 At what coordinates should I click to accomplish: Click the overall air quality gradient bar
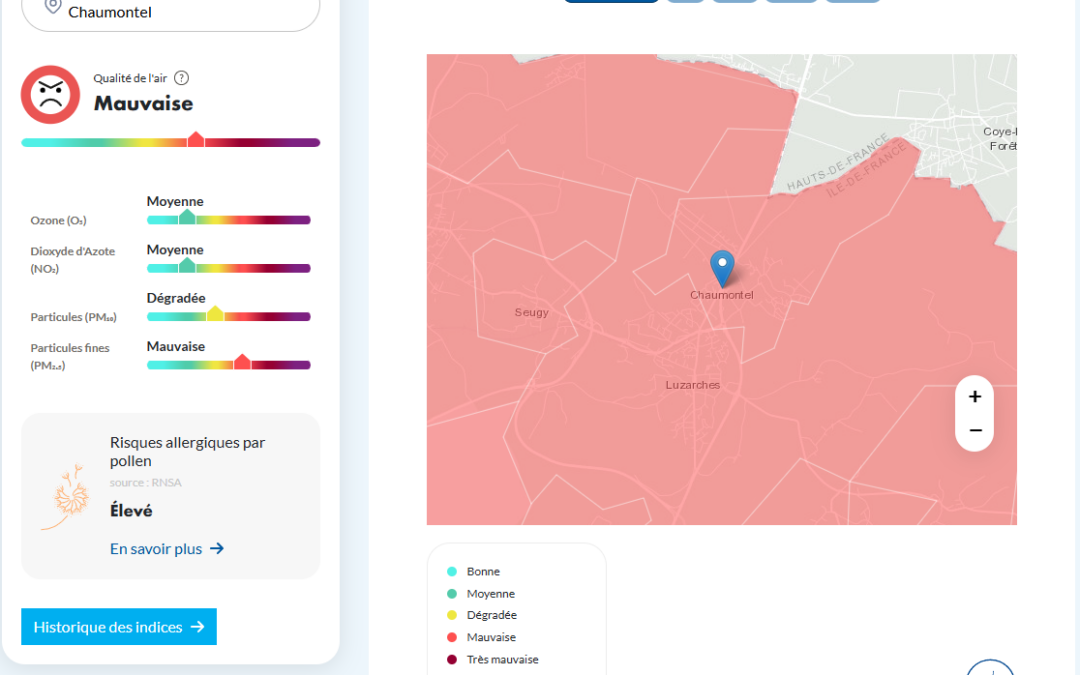[x=171, y=142]
